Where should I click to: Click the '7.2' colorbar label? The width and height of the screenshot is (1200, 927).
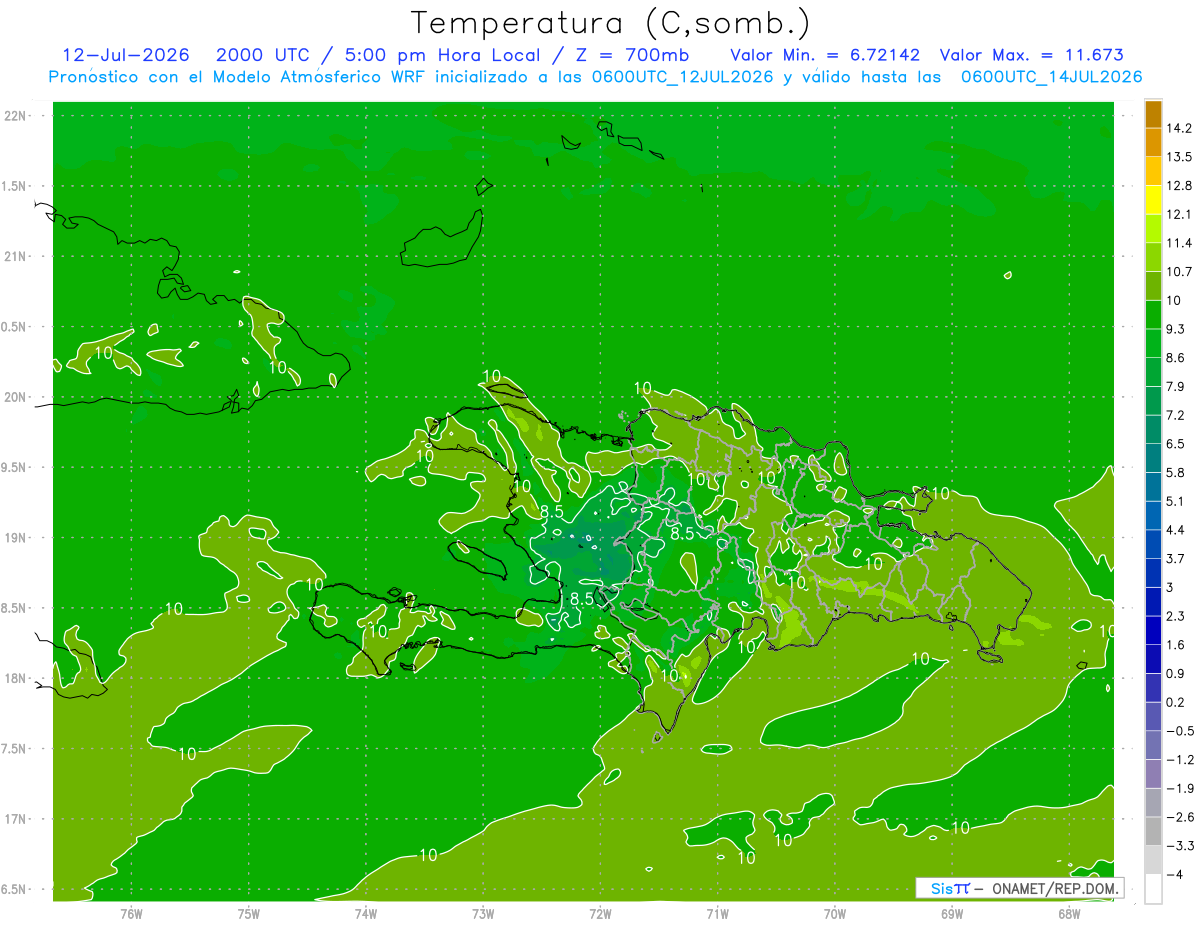click(x=1176, y=415)
